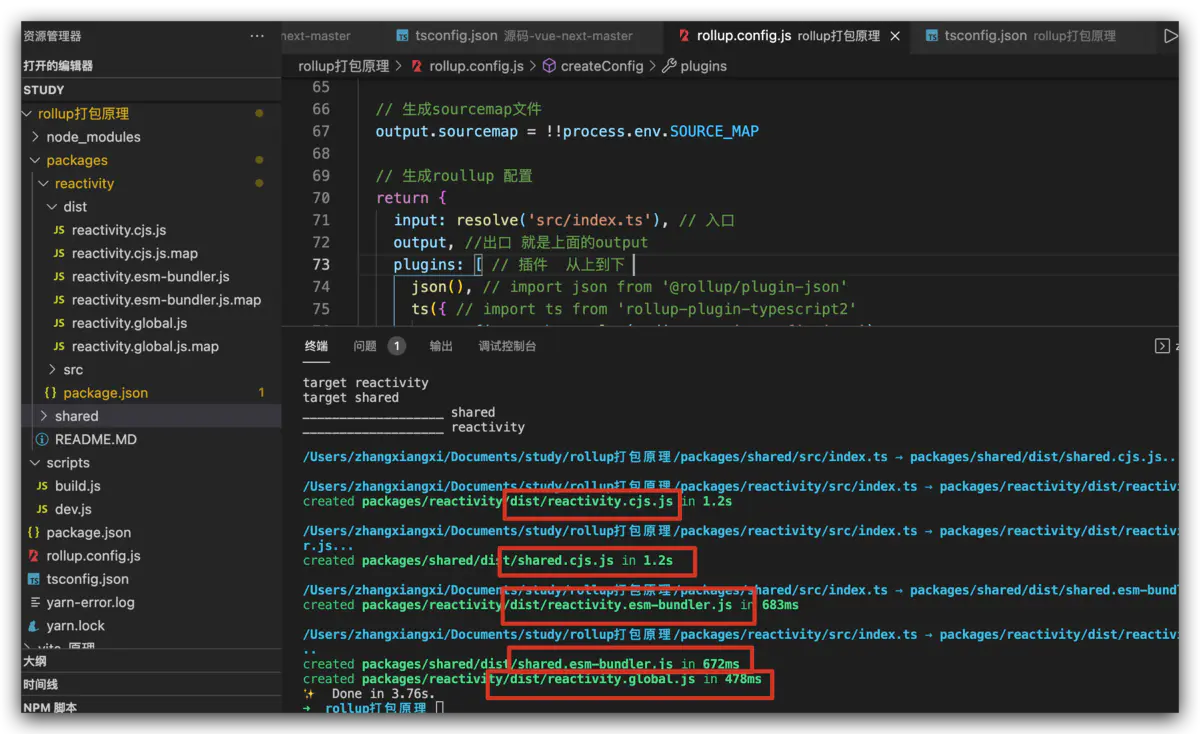Open explorer more actions ellipsis menu
Viewport: 1200px width, 734px height.
tap(257, 36)
